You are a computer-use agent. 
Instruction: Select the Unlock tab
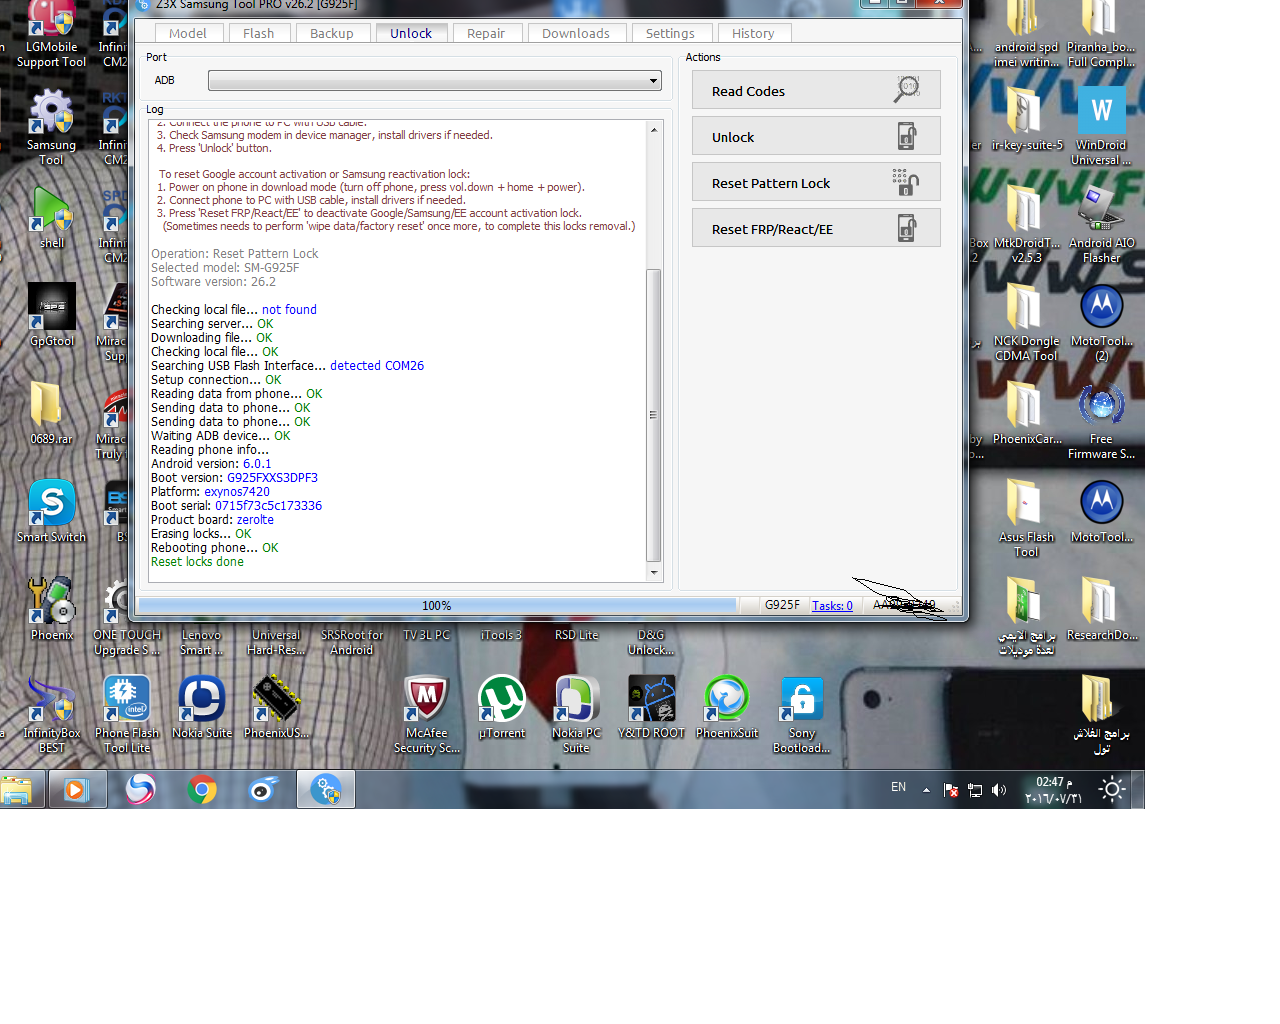[x=411, y=33]
